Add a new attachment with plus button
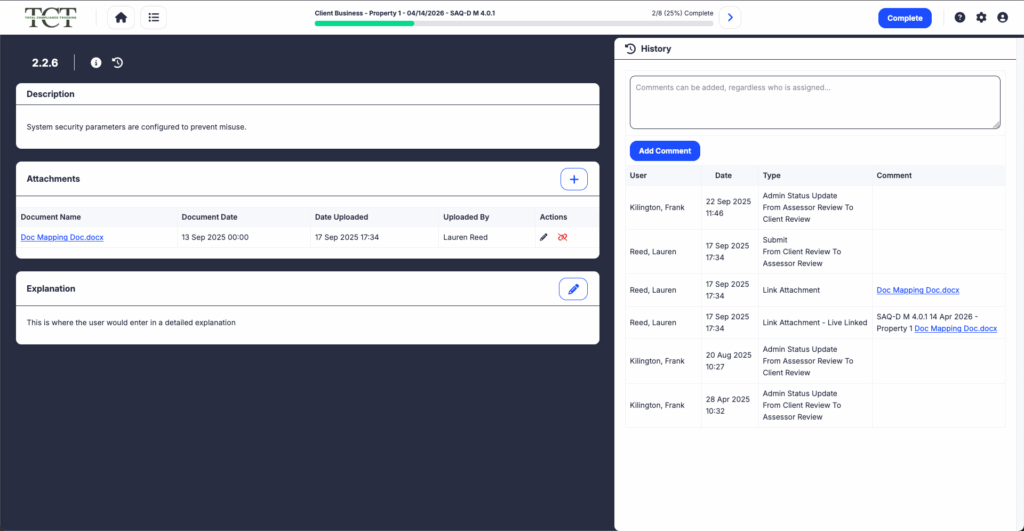The image size is (1024, 531). 573,179
